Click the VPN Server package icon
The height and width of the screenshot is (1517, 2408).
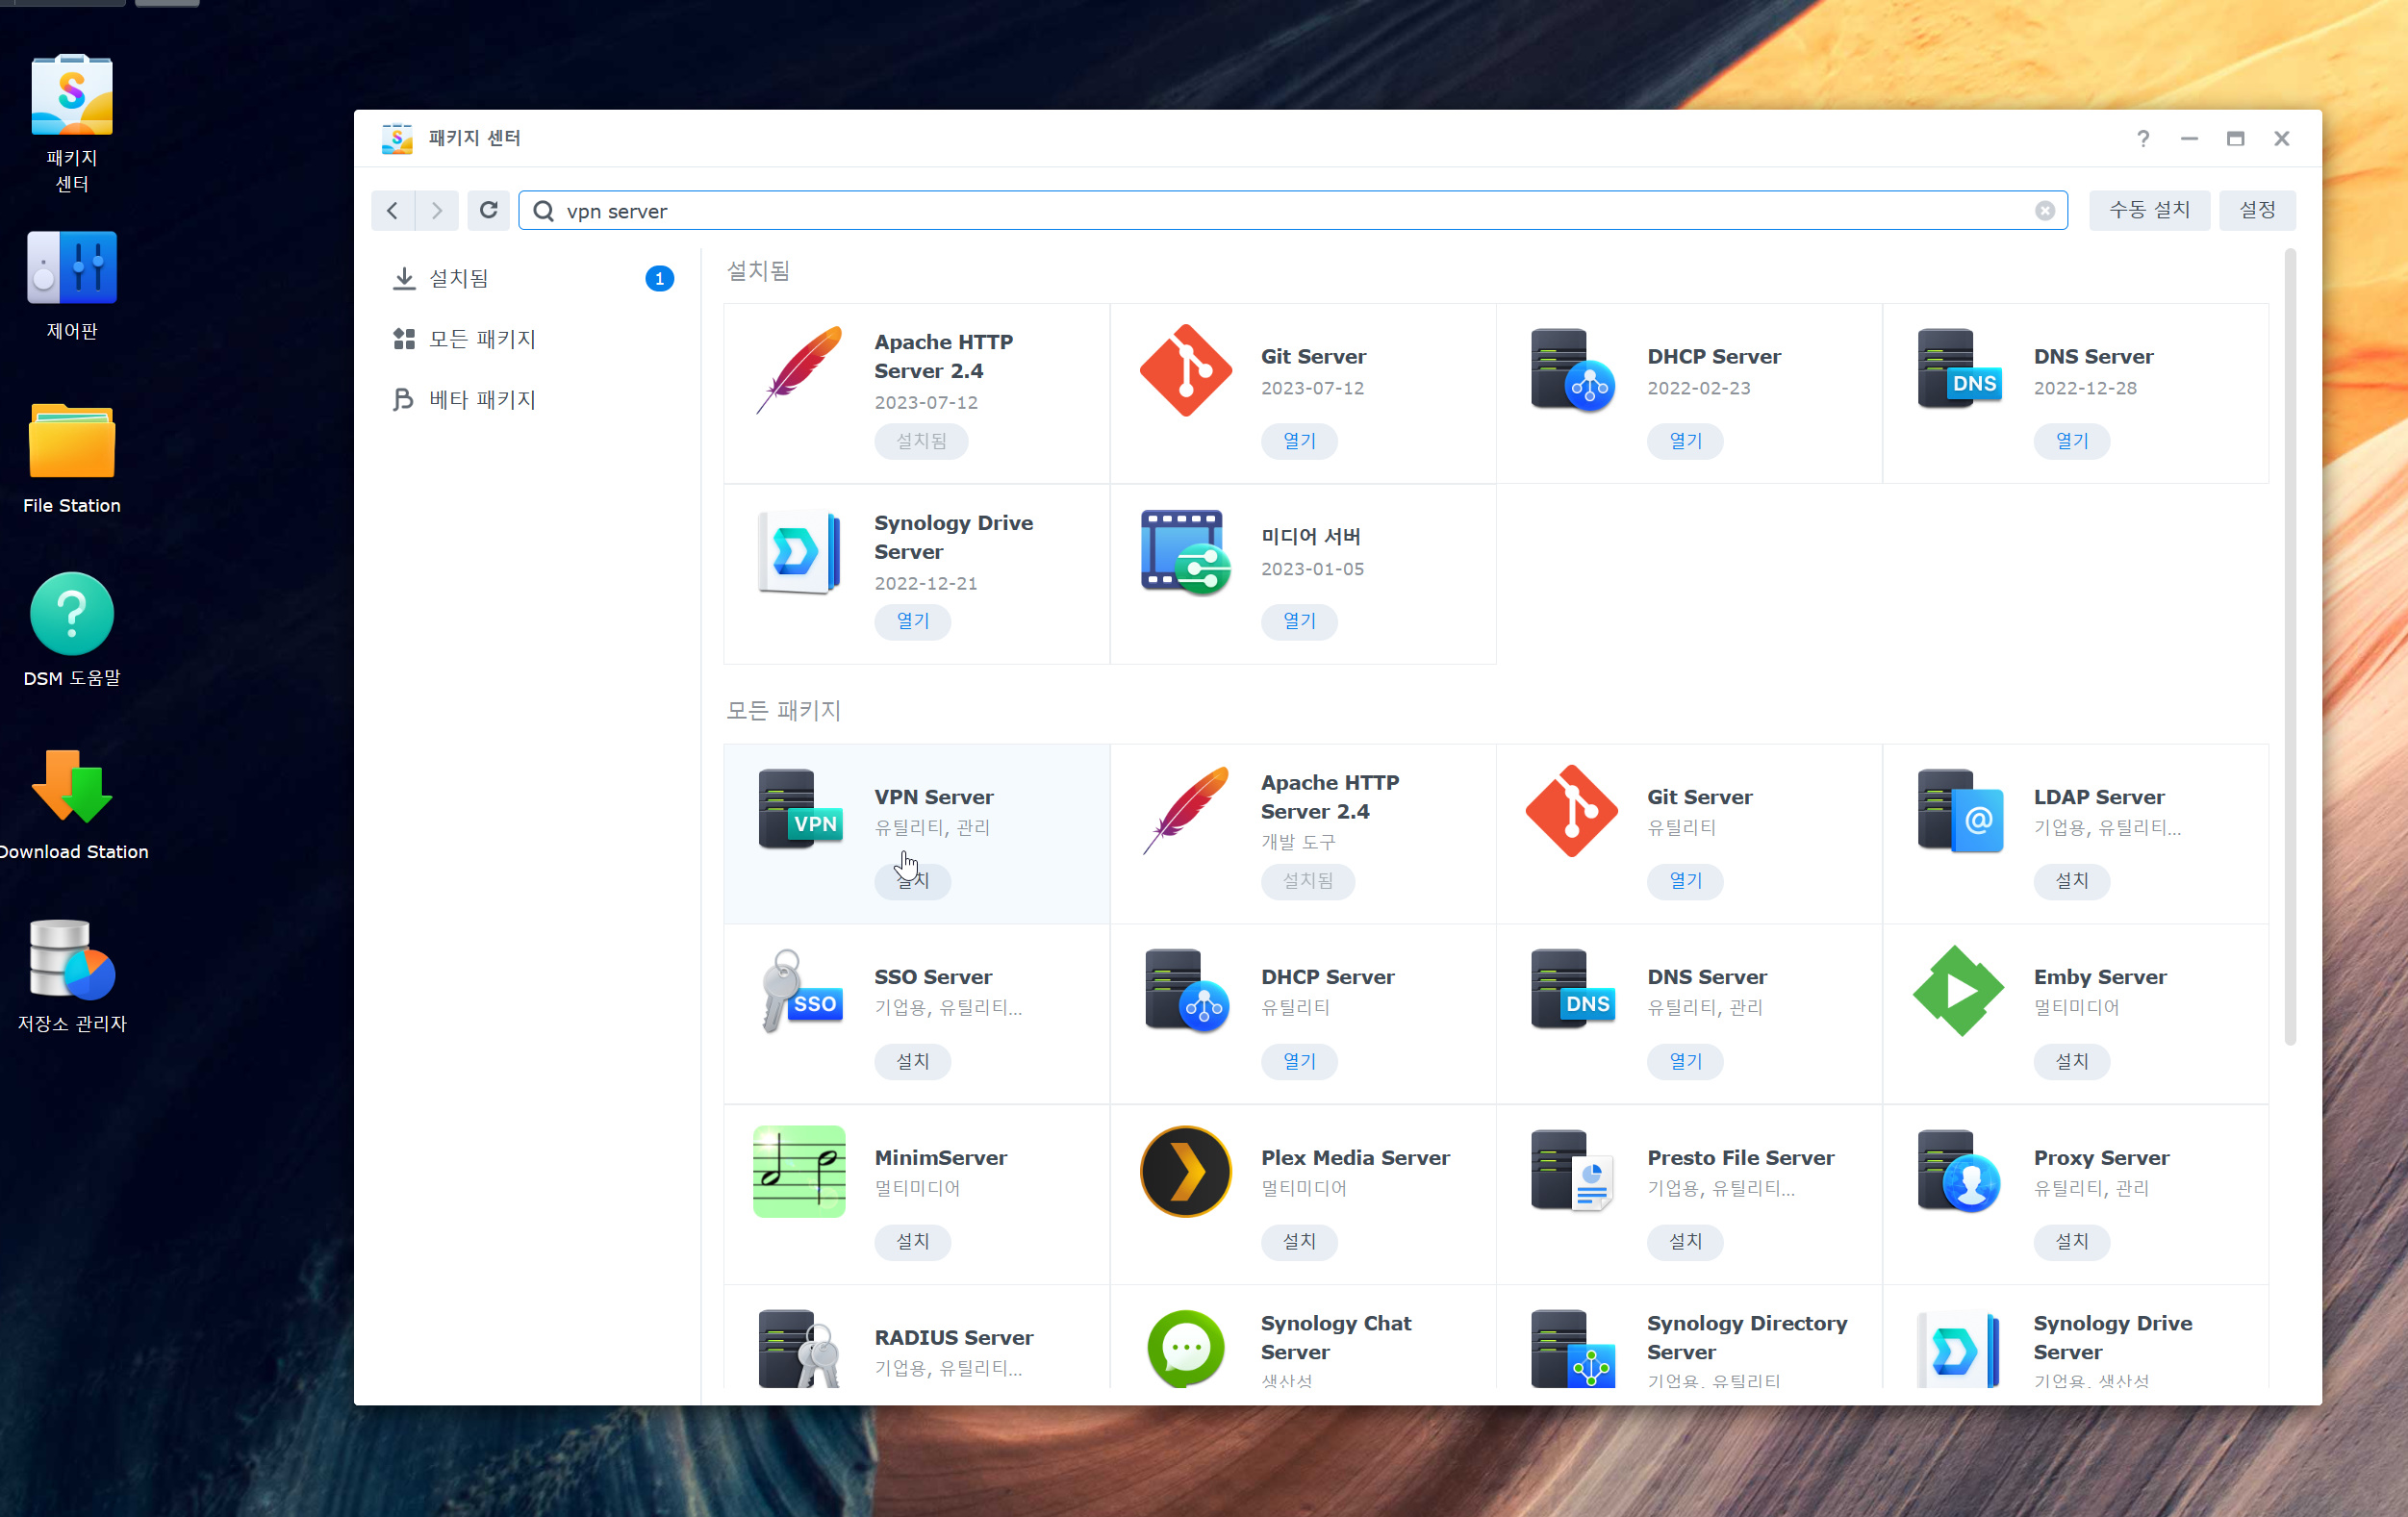tap(799, 809)
